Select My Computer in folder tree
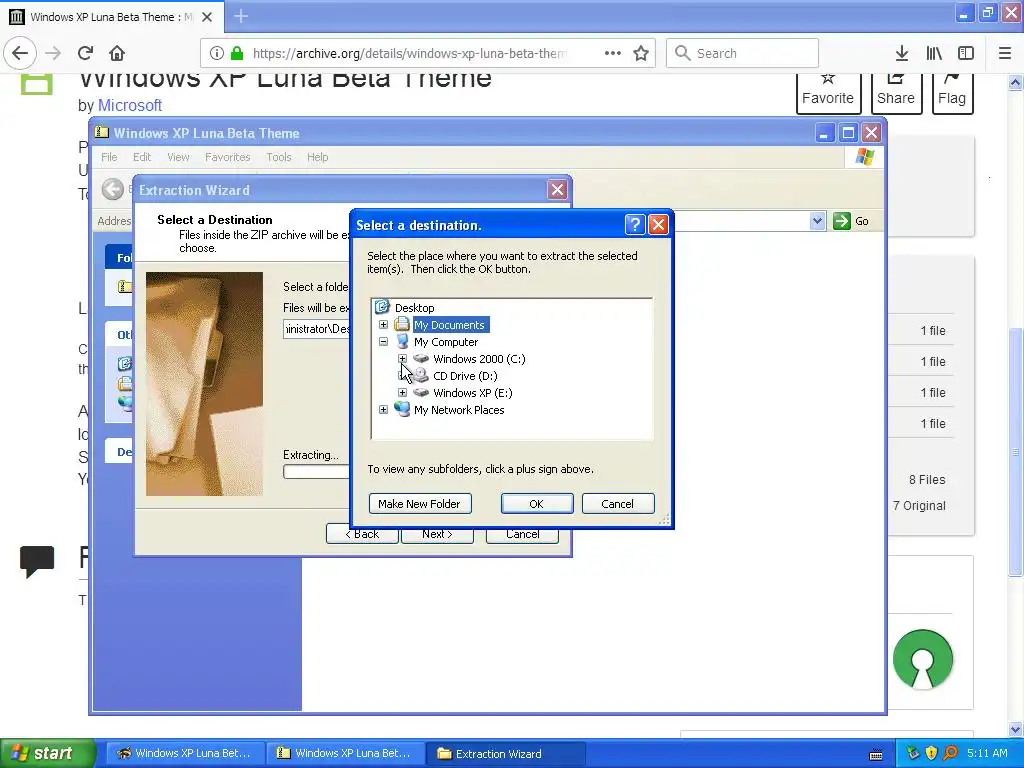The height and width of the screenshot is (768, 1024). pos(445,342)
